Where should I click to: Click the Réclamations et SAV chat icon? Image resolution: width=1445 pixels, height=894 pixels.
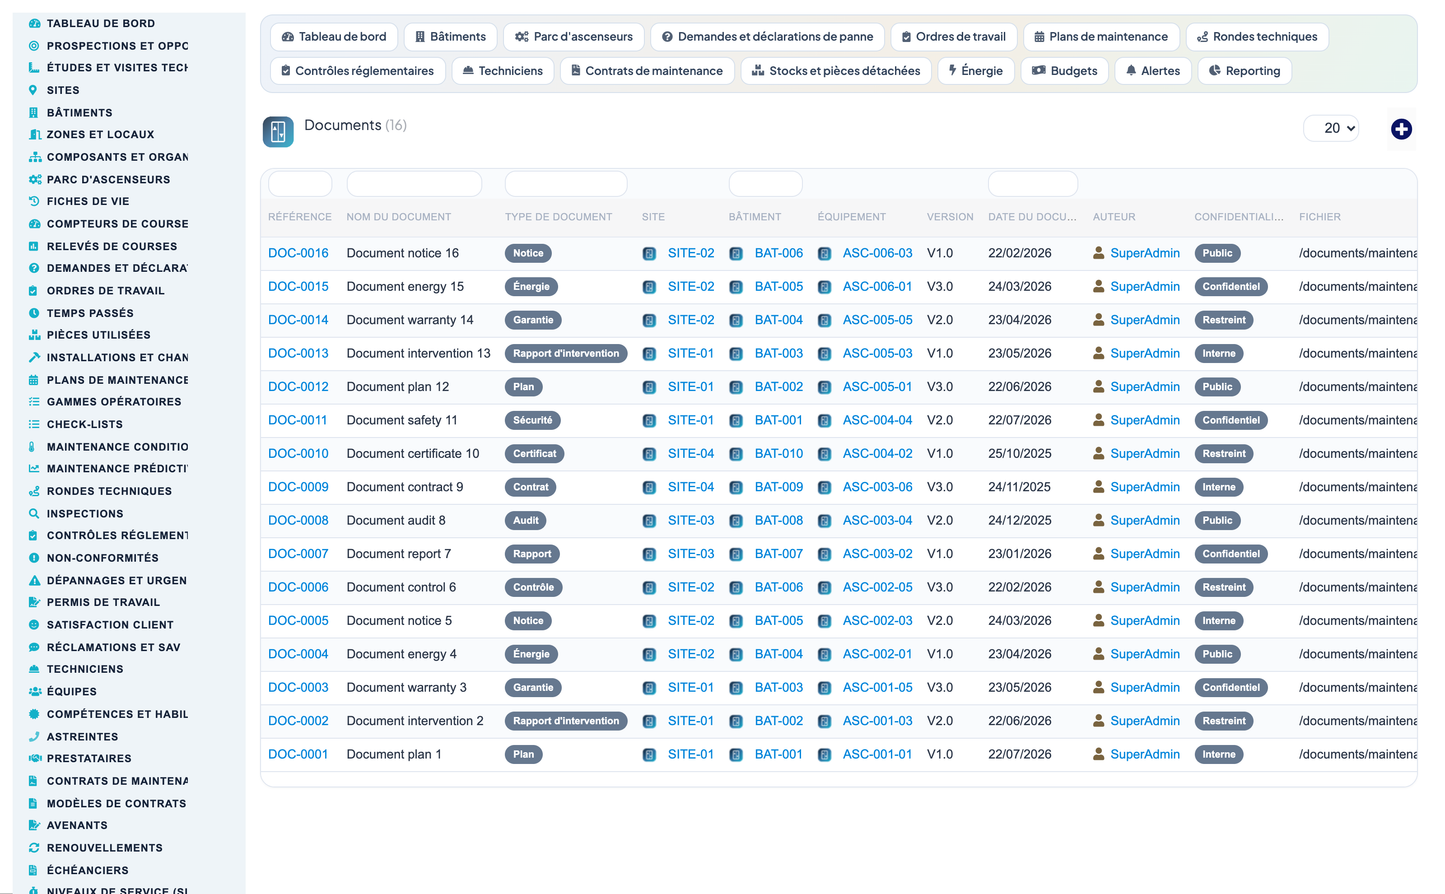pyautogui.click(x=34, y=647)
